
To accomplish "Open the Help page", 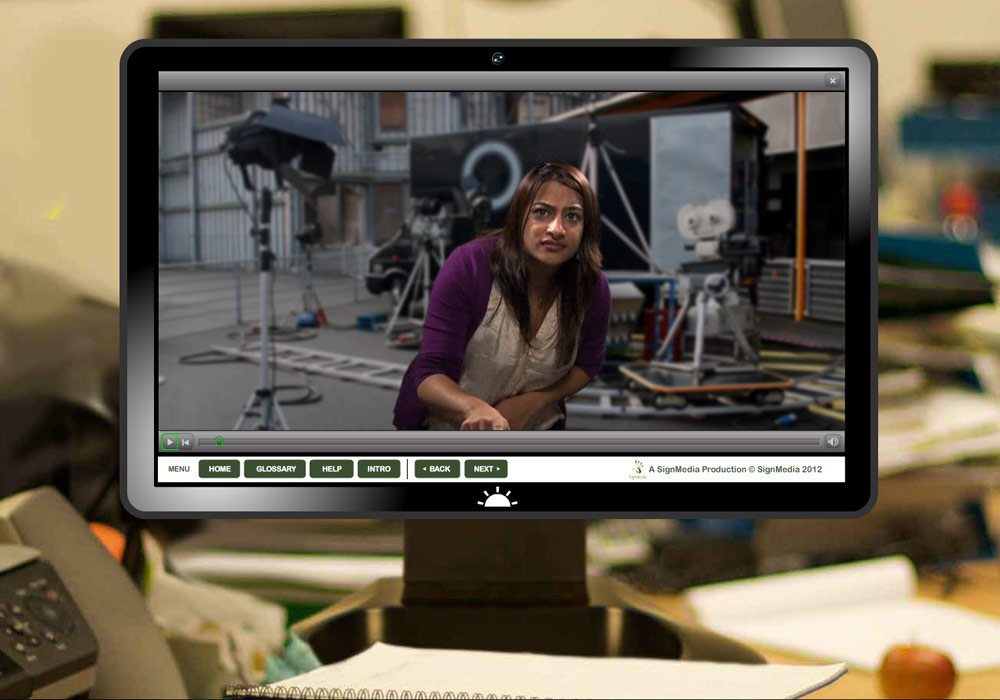I will 331,469.
